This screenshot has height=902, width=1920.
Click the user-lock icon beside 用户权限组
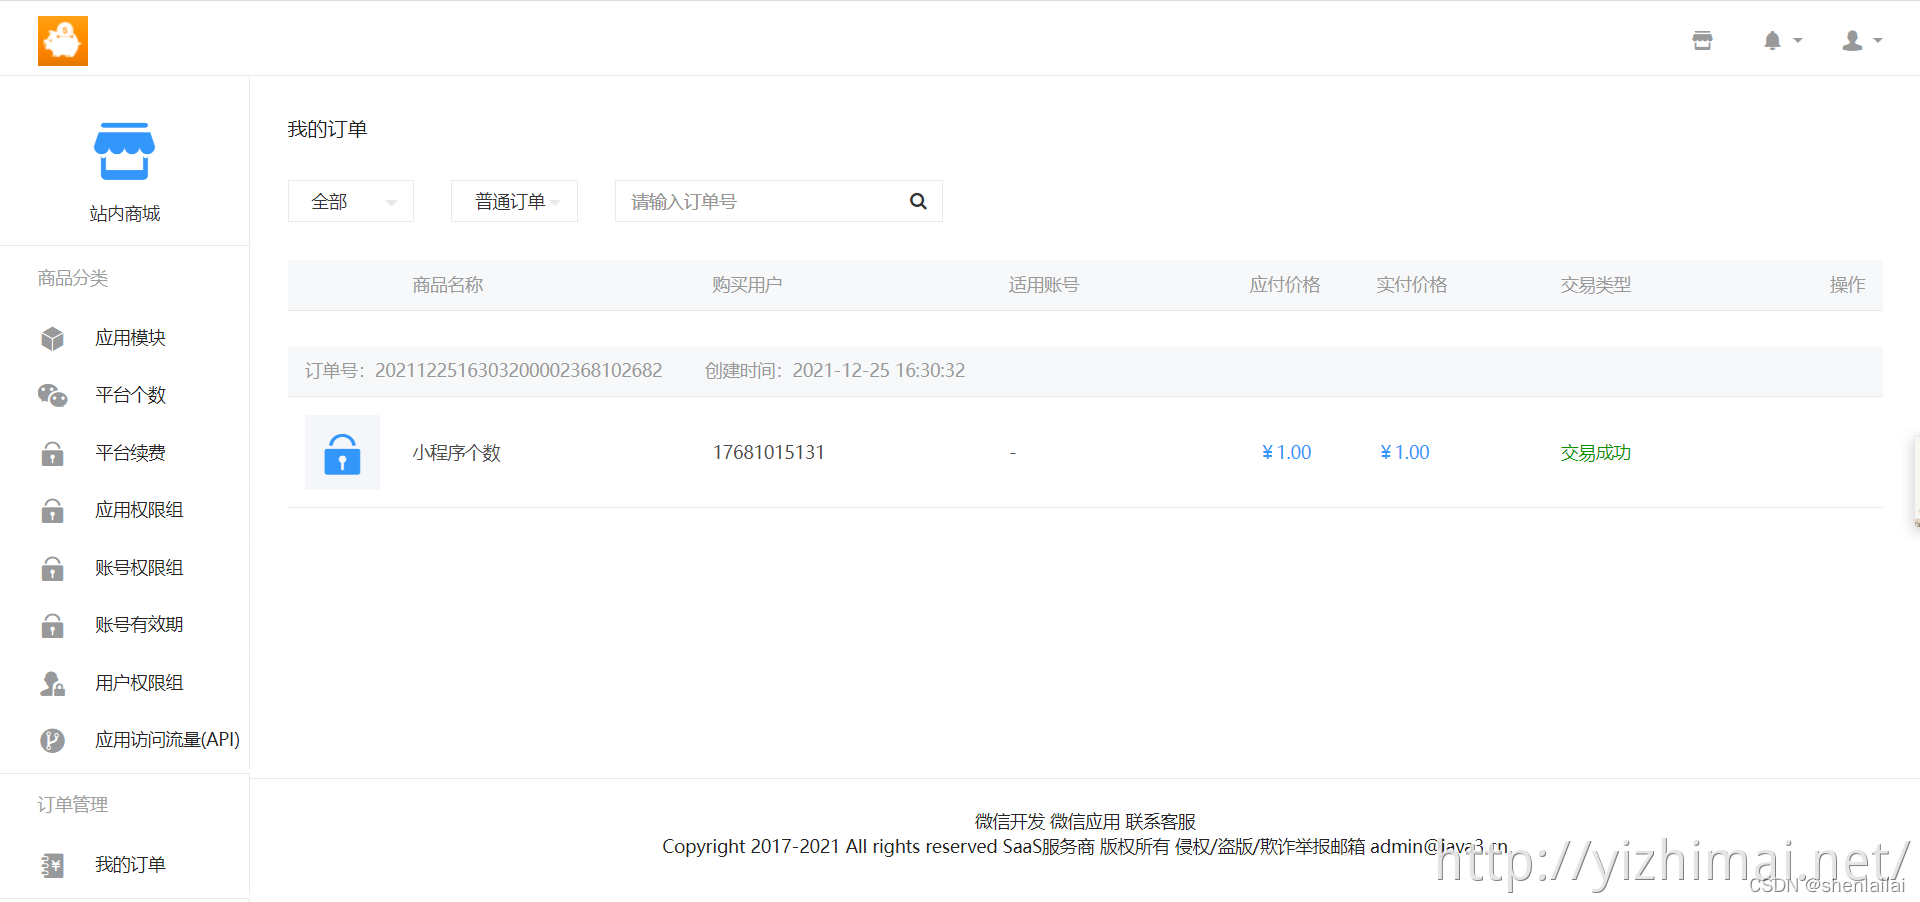pos(53,683)
